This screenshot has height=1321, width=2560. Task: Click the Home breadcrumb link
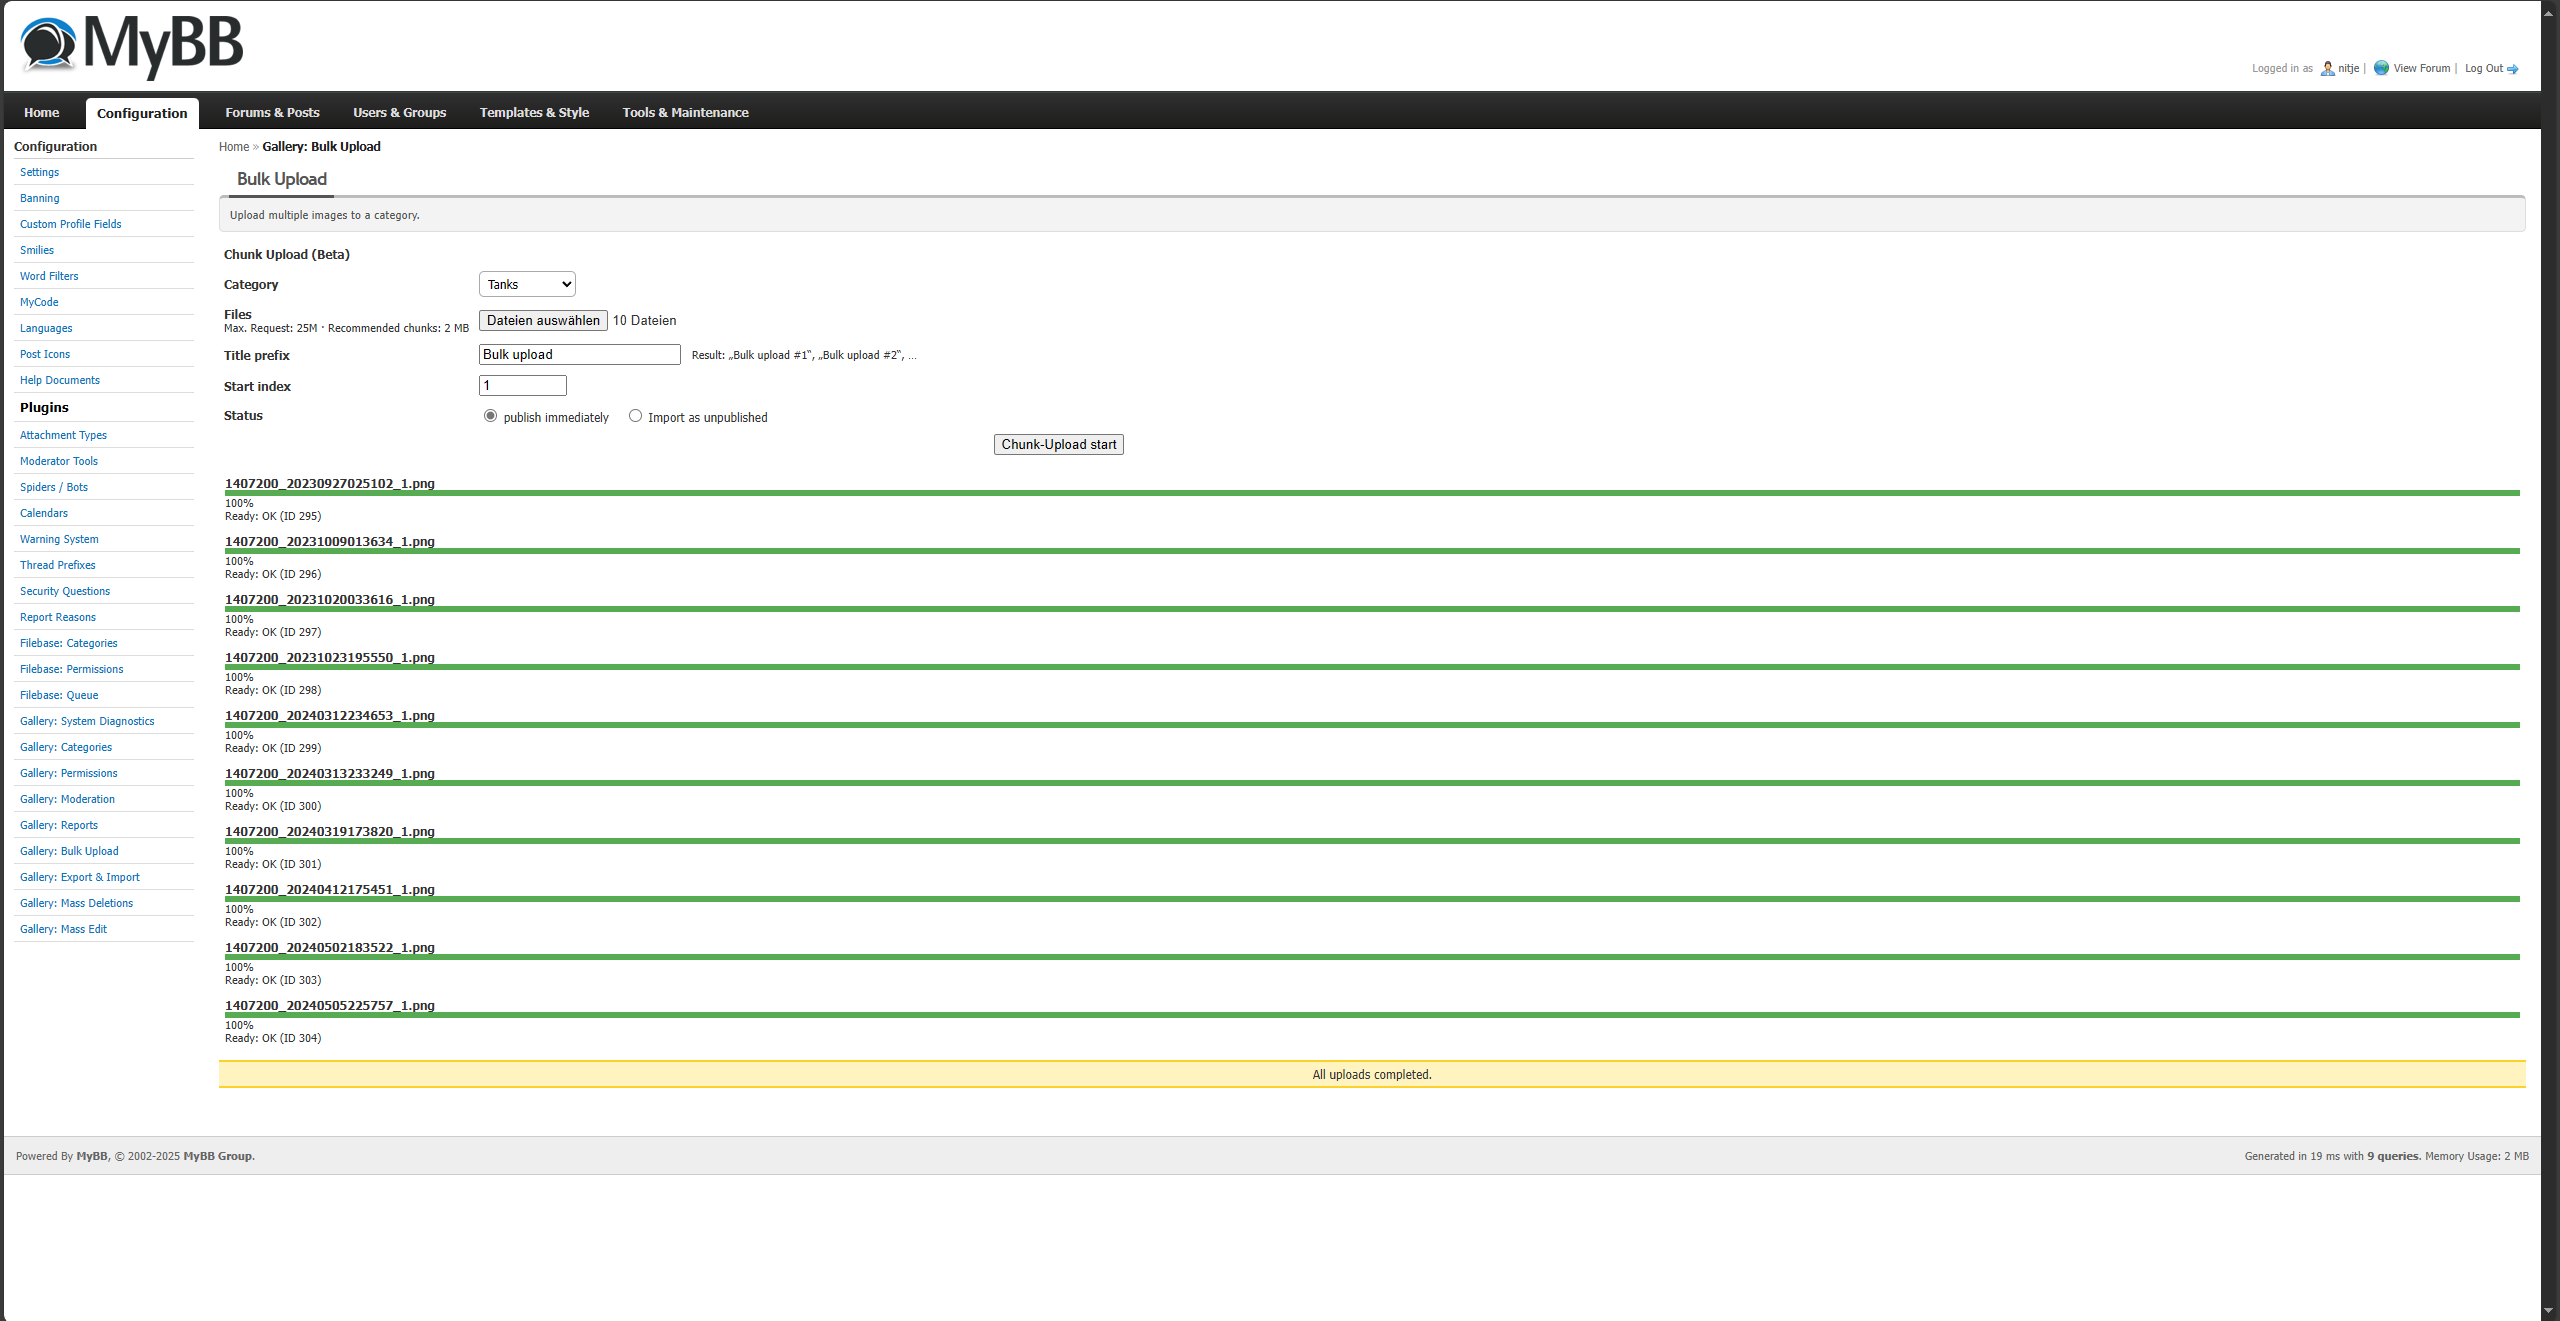234,147
